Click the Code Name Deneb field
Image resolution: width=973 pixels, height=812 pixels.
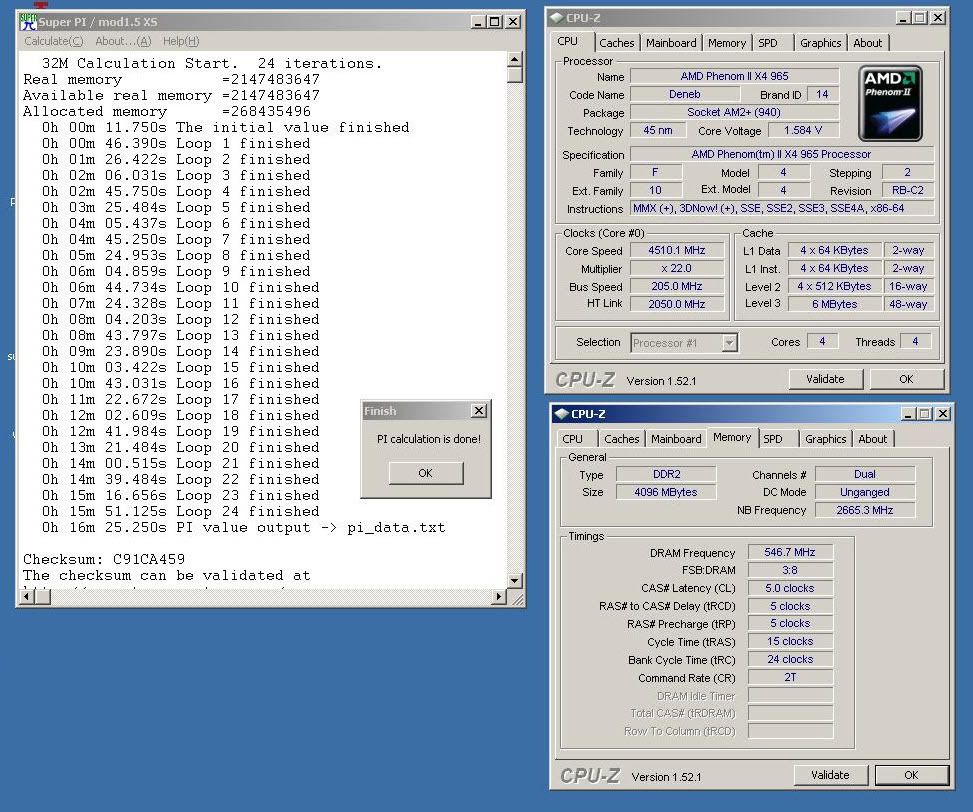tap(684, 94)
